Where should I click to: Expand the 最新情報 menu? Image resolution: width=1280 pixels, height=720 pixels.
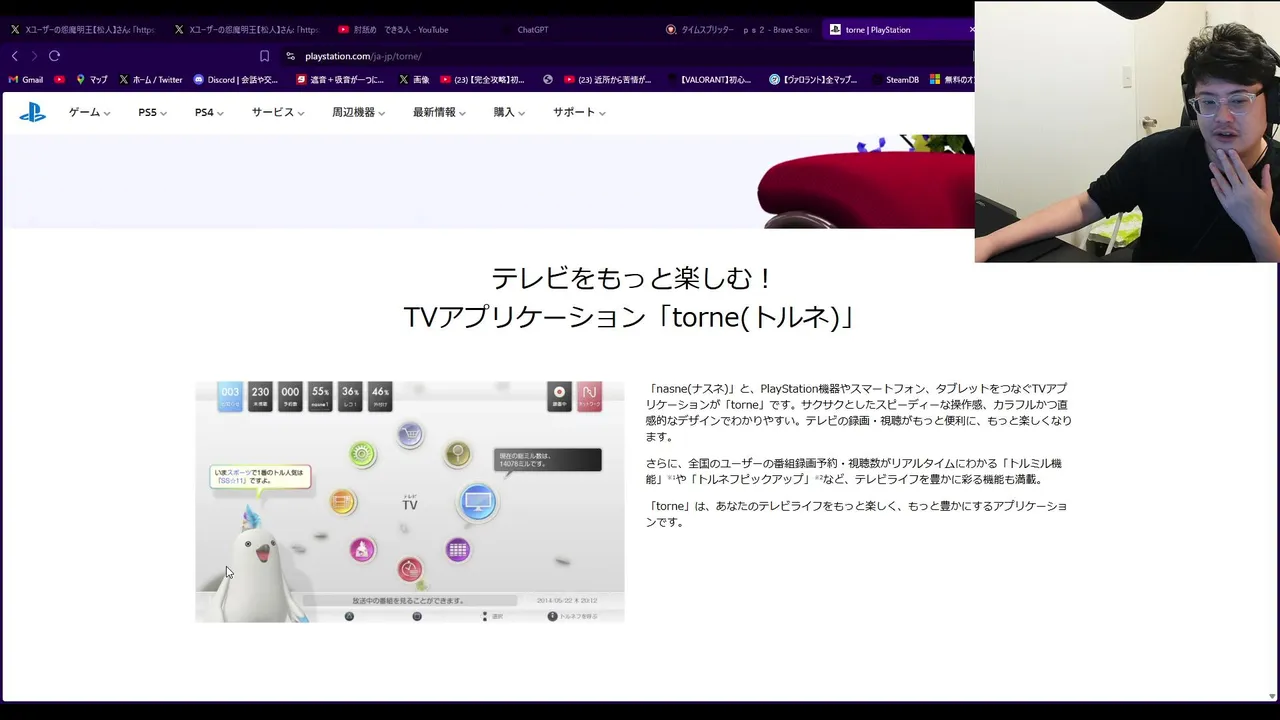point(439,112)
